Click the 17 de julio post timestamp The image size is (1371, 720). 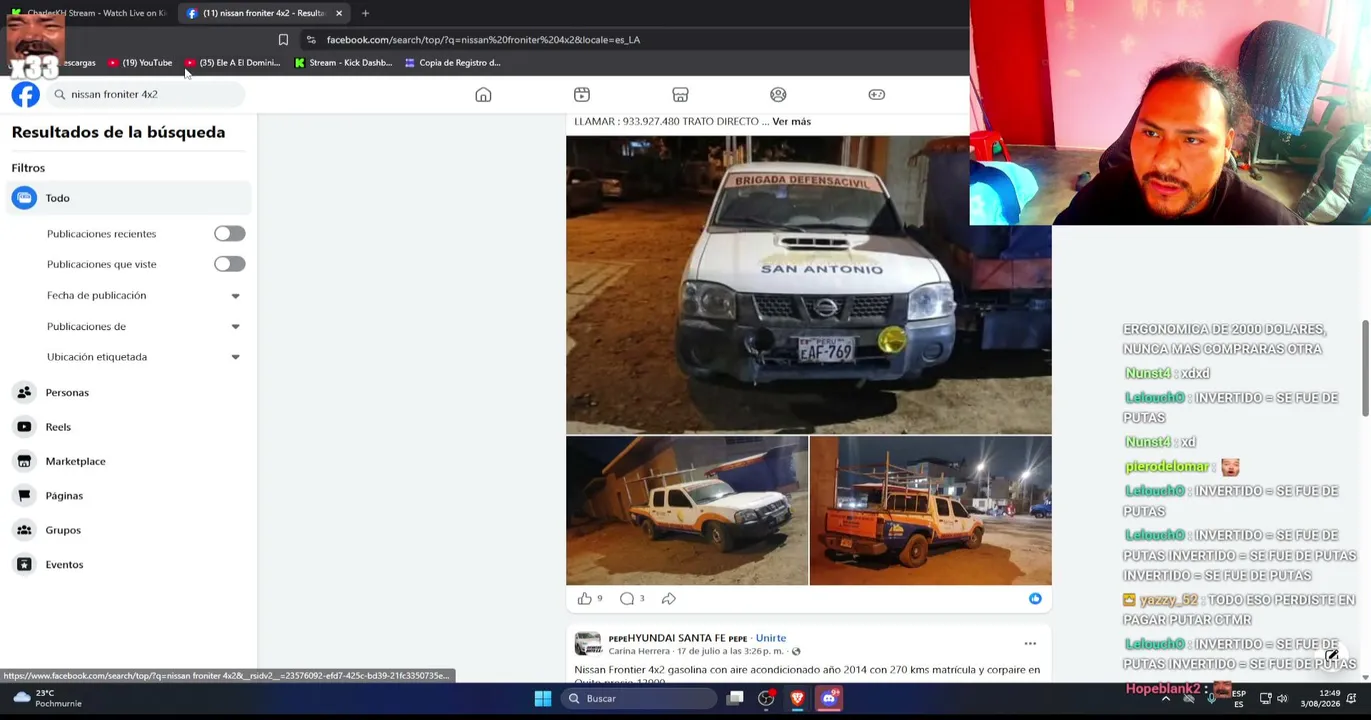click(x=730, y=651)
